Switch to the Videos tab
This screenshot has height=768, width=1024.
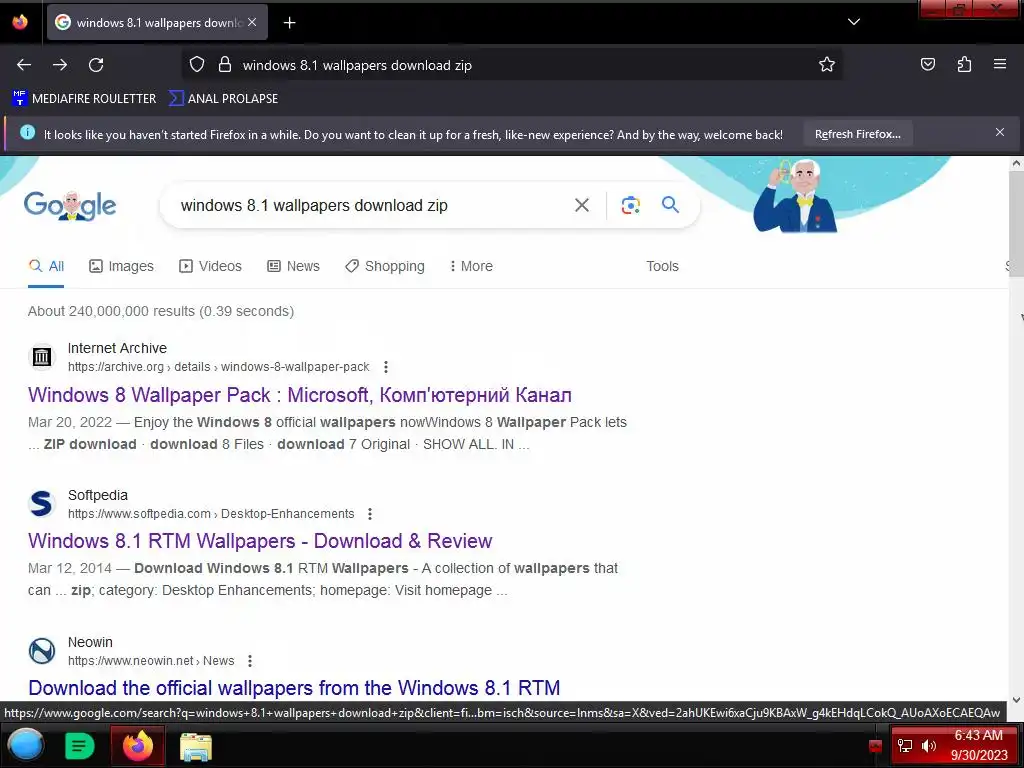tap(210, 266)
